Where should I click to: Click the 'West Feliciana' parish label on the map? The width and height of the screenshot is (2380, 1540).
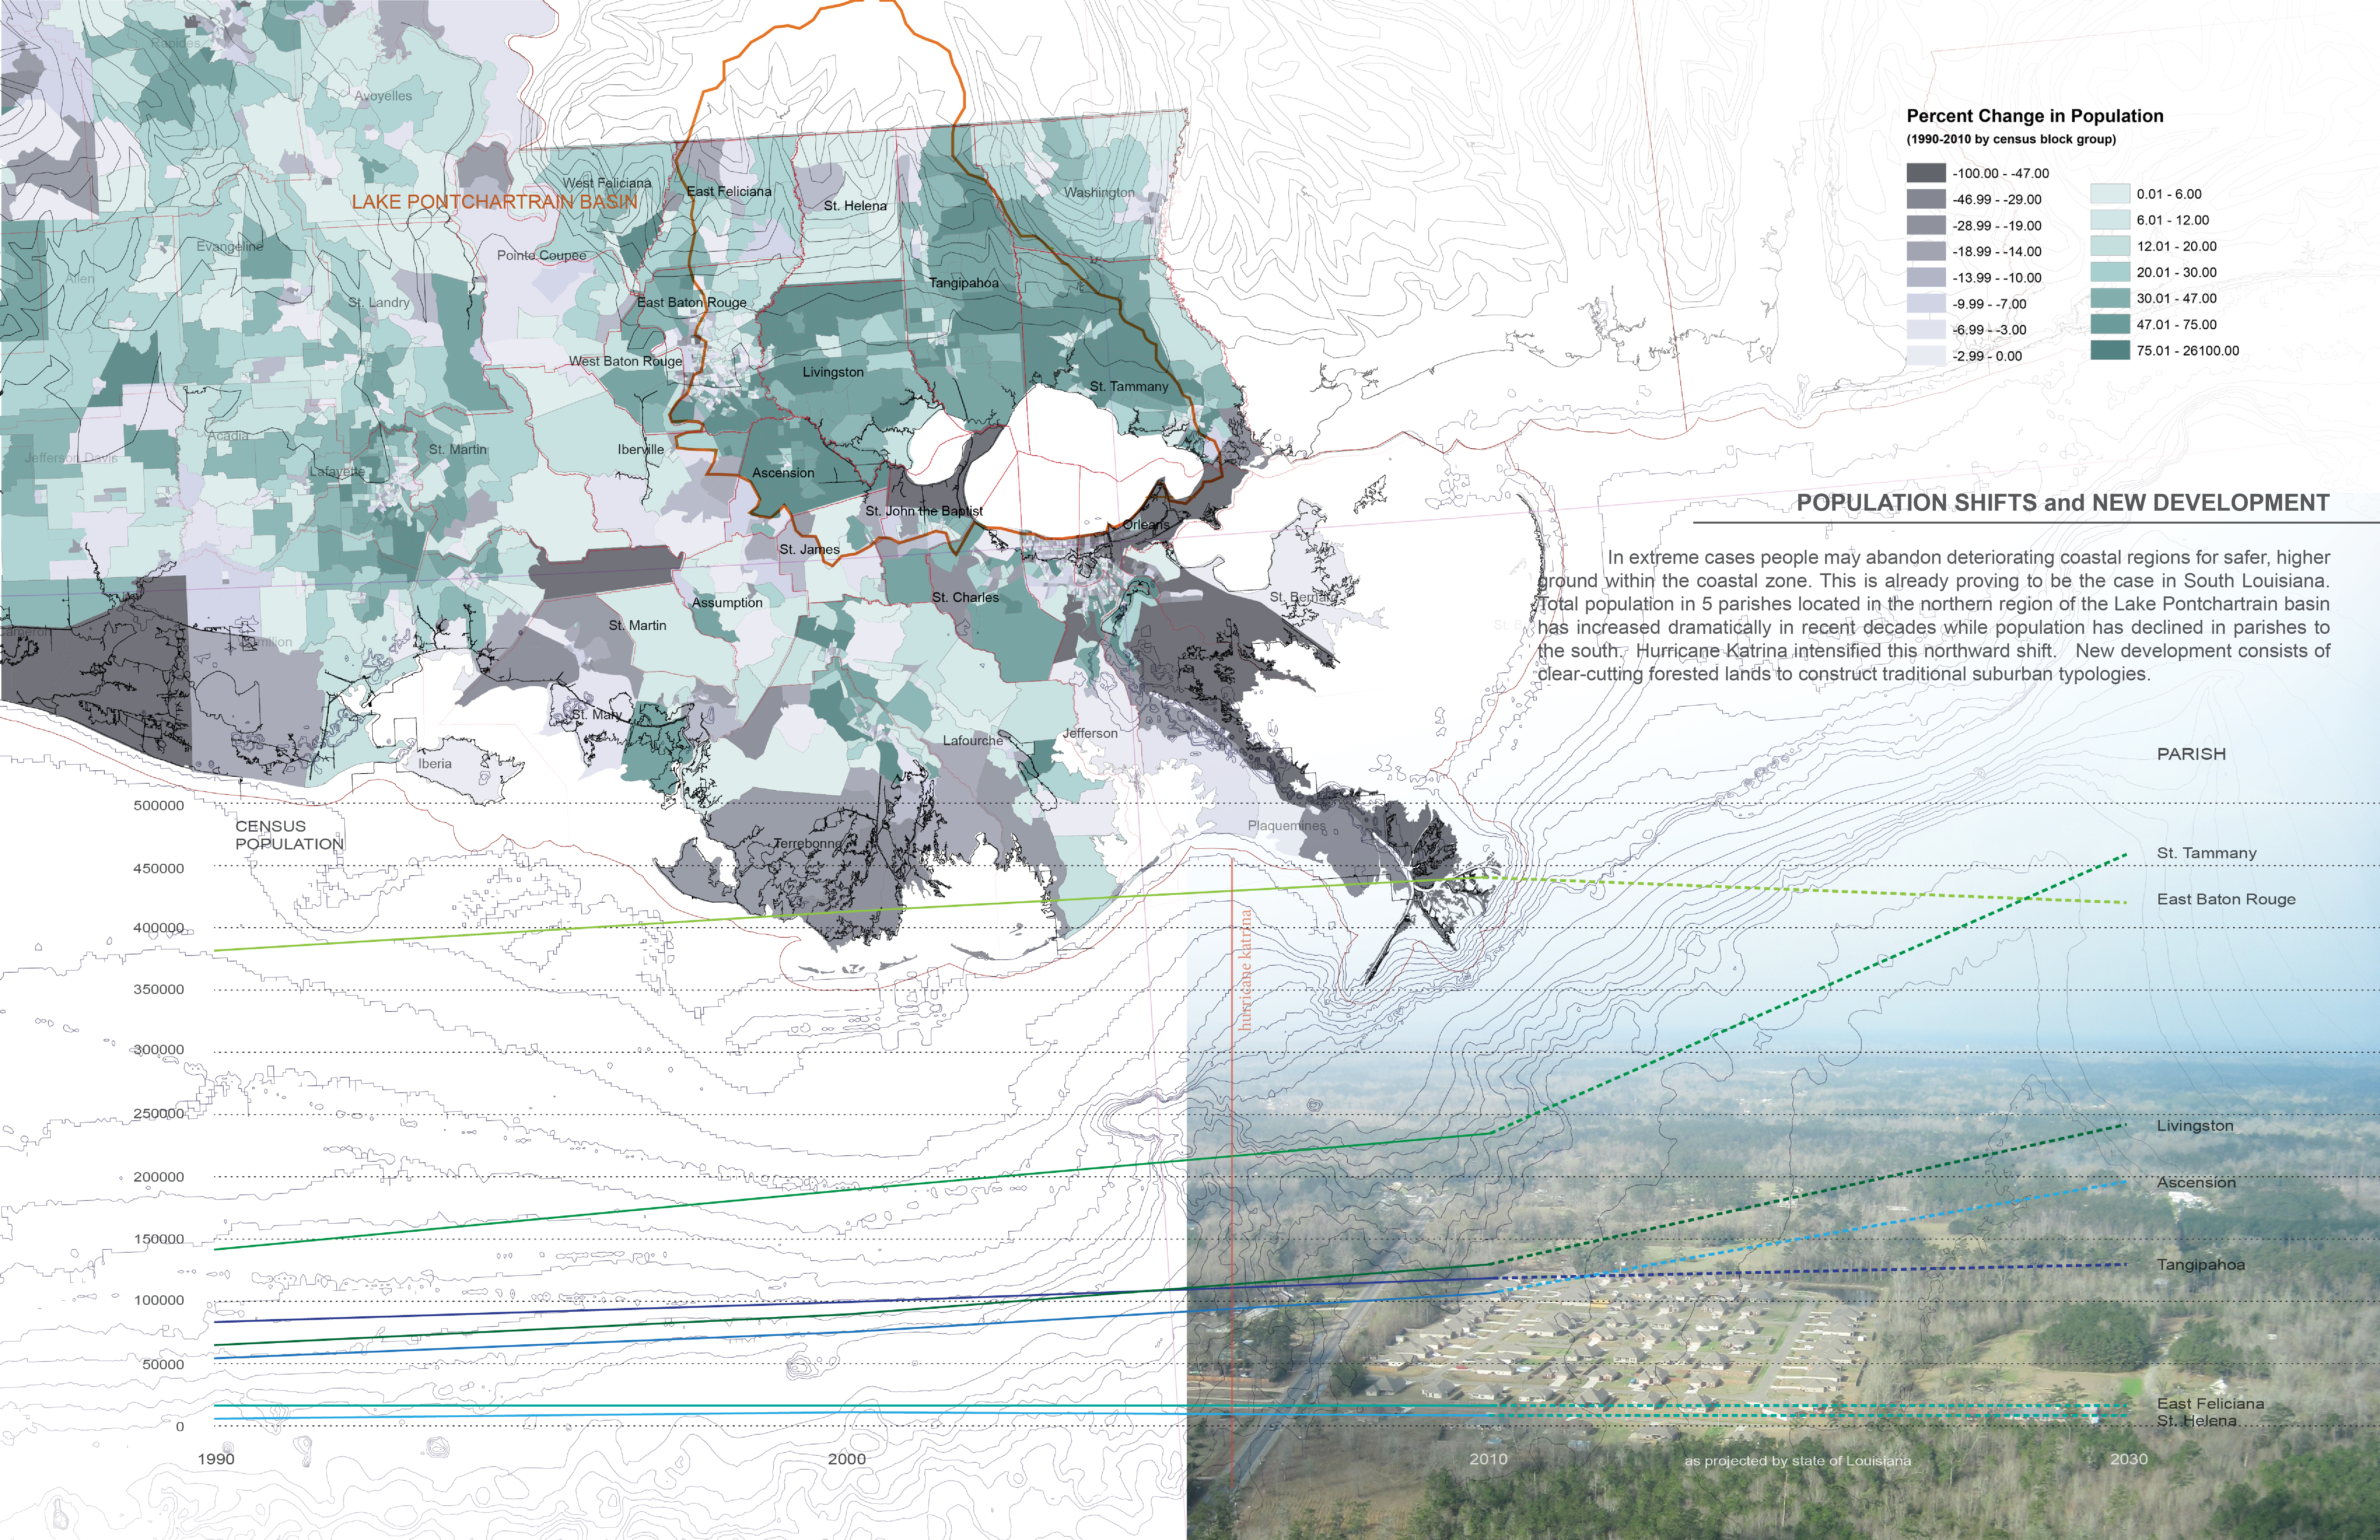pos(607,183)
